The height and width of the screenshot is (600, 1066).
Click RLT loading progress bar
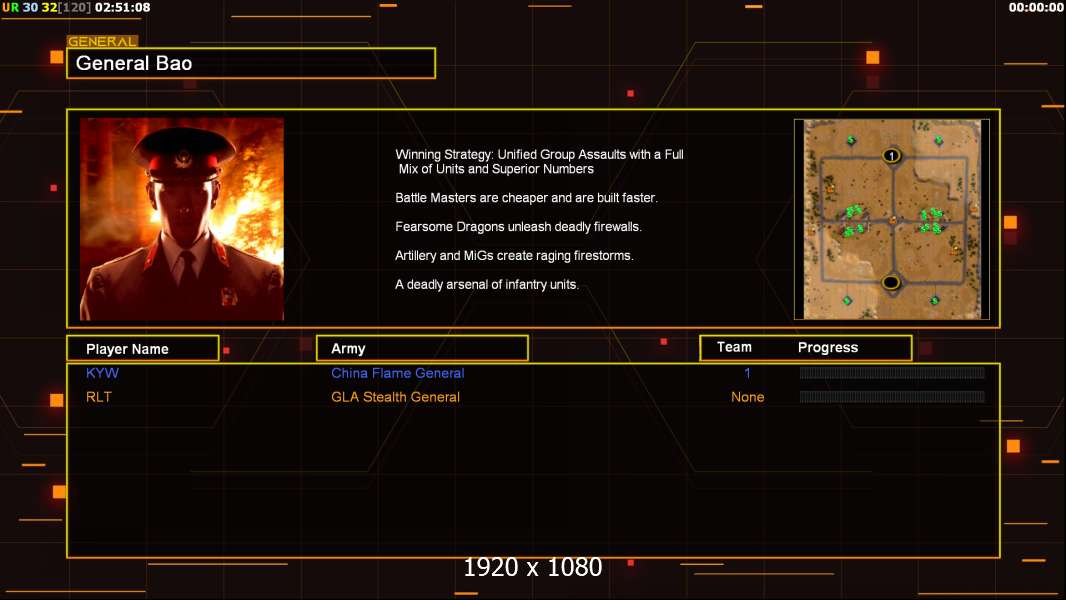[892, 397]
